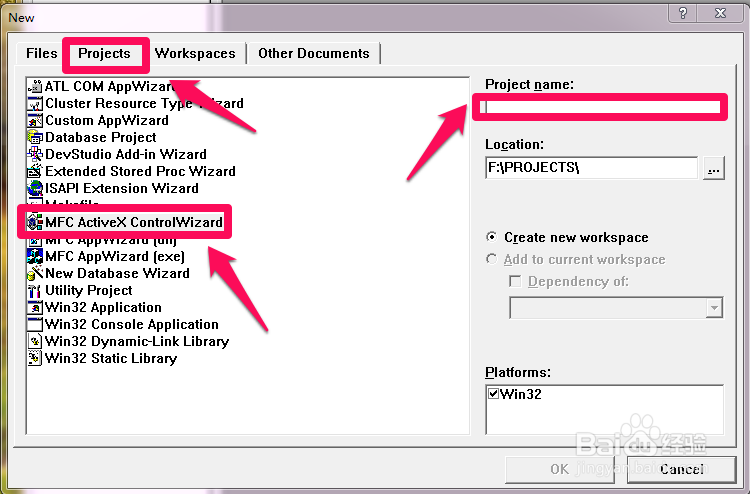Click the question mark help button
The height and width of the screenshot is (494, 750).
pos(683,13)
